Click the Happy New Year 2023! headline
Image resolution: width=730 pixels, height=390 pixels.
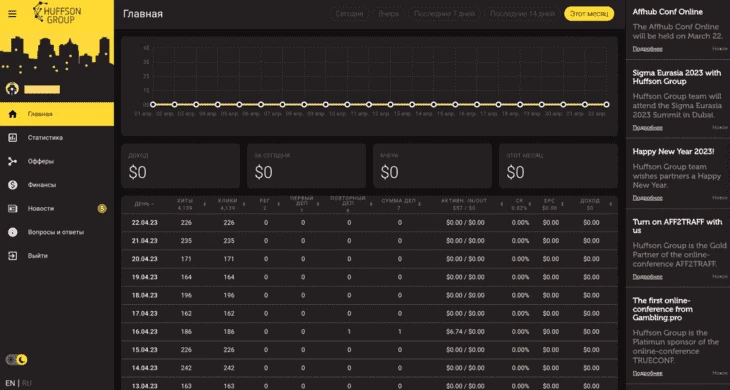pyautogui.click(x=673, y=152)
